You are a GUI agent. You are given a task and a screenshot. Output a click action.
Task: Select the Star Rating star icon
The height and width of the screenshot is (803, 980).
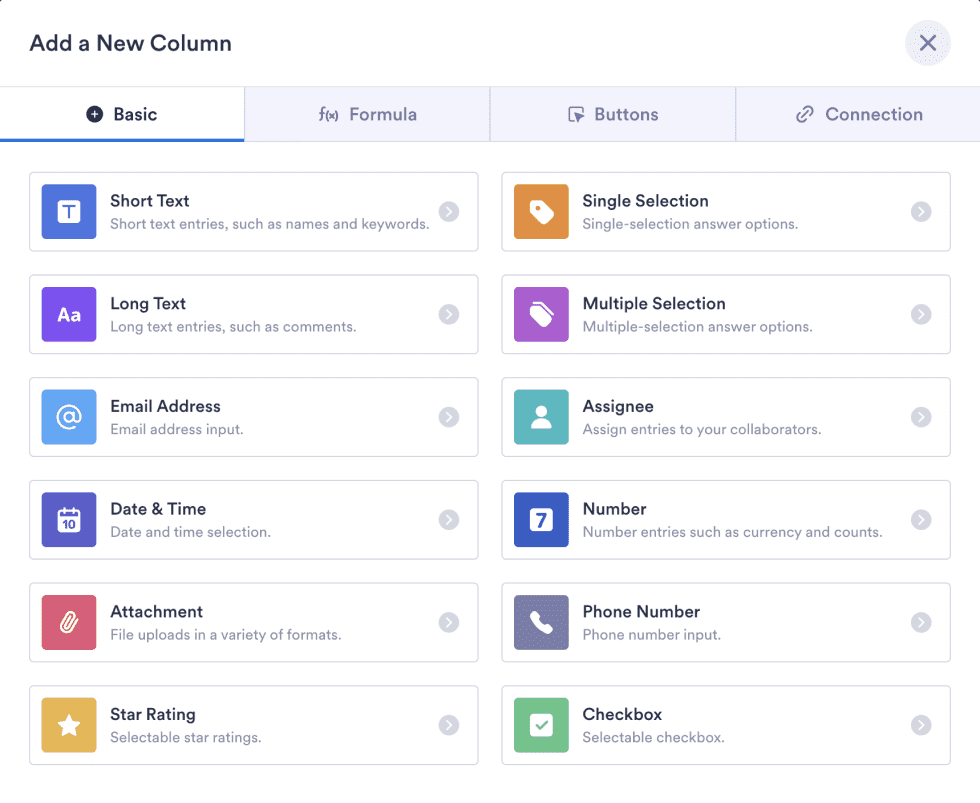(x=69, y=725)
